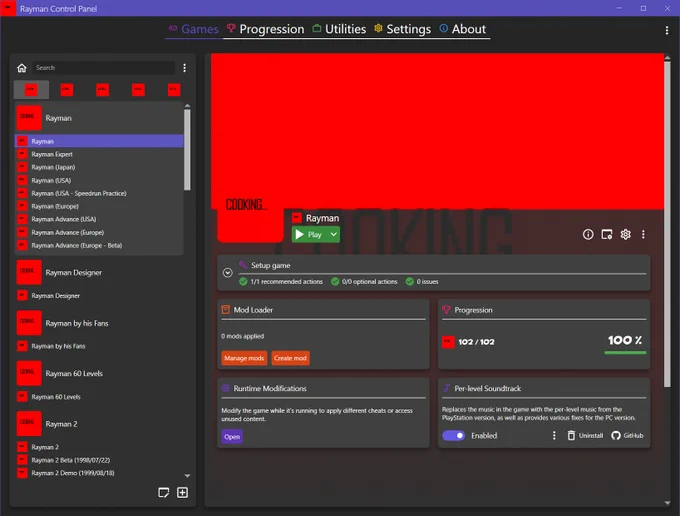Screen dimensions: 680x516
Task: Open the GitHub link icon
Action: tap(616, 435)
